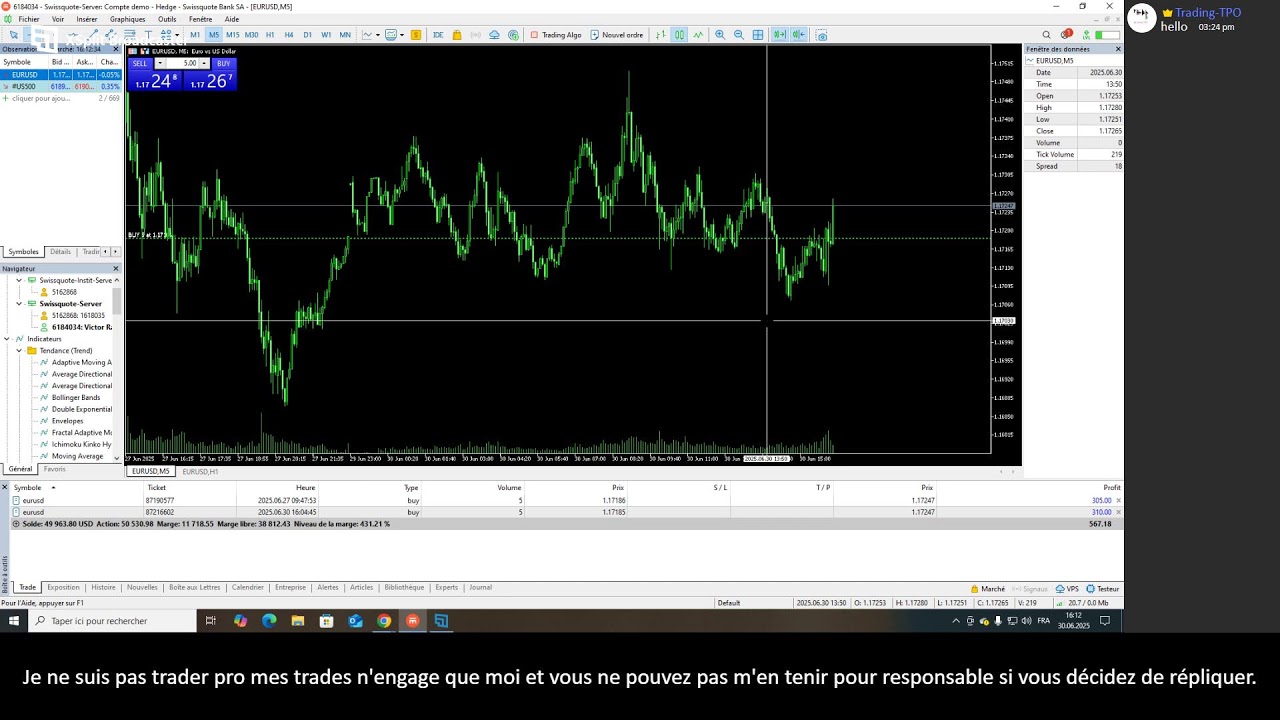
Task: Collapse the Indicateurs tree node
Action: [x=7, y=339]
